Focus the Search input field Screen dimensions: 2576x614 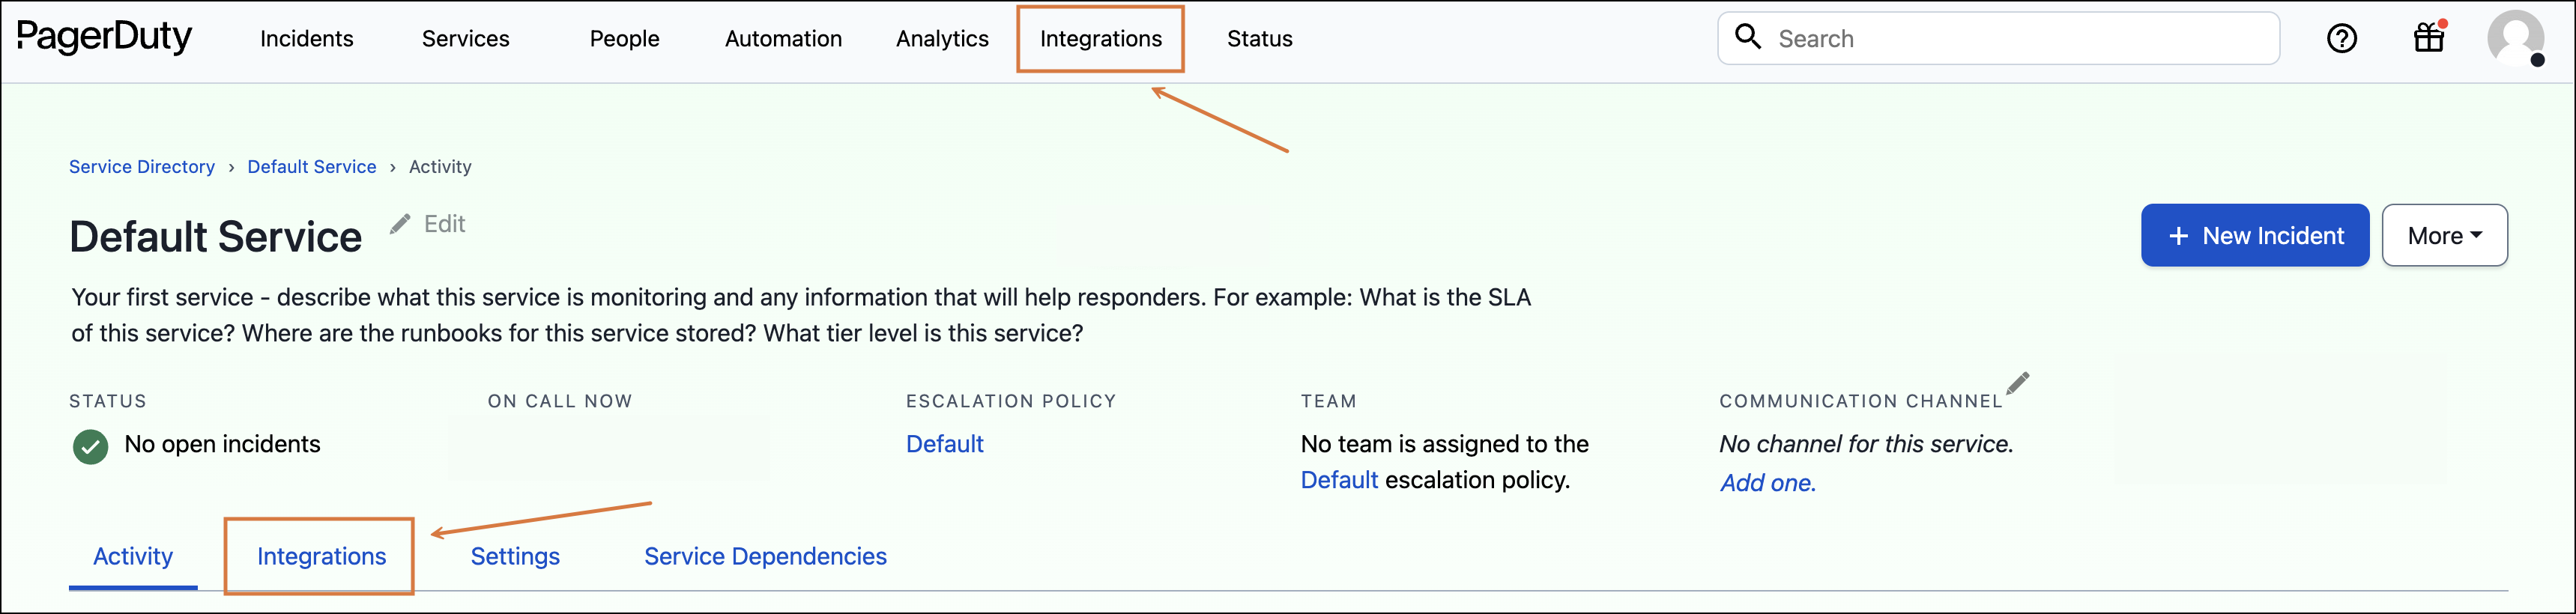tap(2020, 39)
